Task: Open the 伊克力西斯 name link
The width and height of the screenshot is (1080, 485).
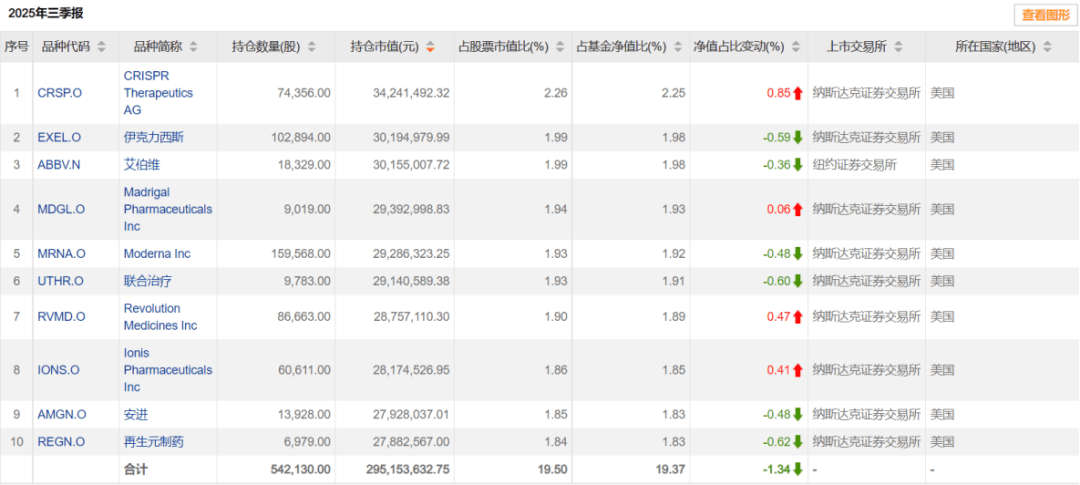Action: pos(154,138)
